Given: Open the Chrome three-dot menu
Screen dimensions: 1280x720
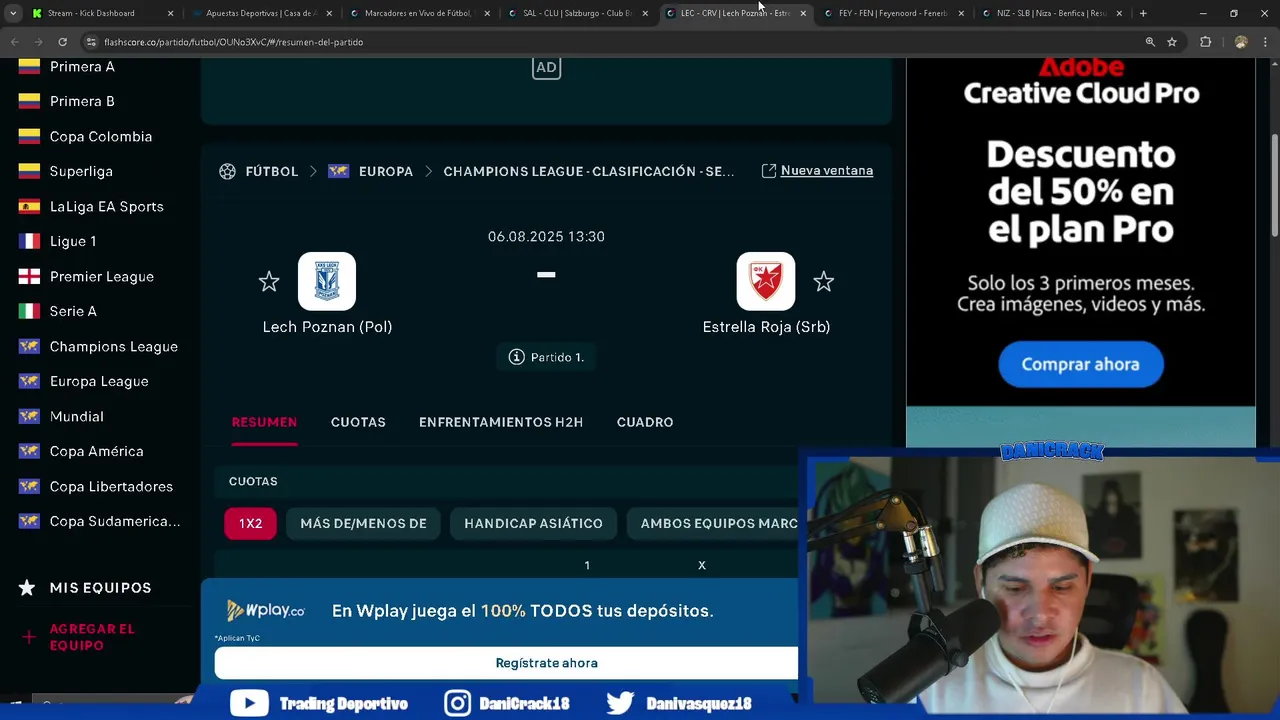Looking at the screenshot, I should (x=1267, y=42).
